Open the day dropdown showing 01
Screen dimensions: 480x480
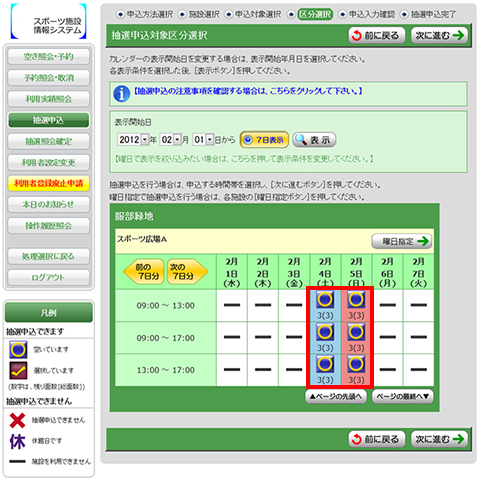tap(203, 139)
